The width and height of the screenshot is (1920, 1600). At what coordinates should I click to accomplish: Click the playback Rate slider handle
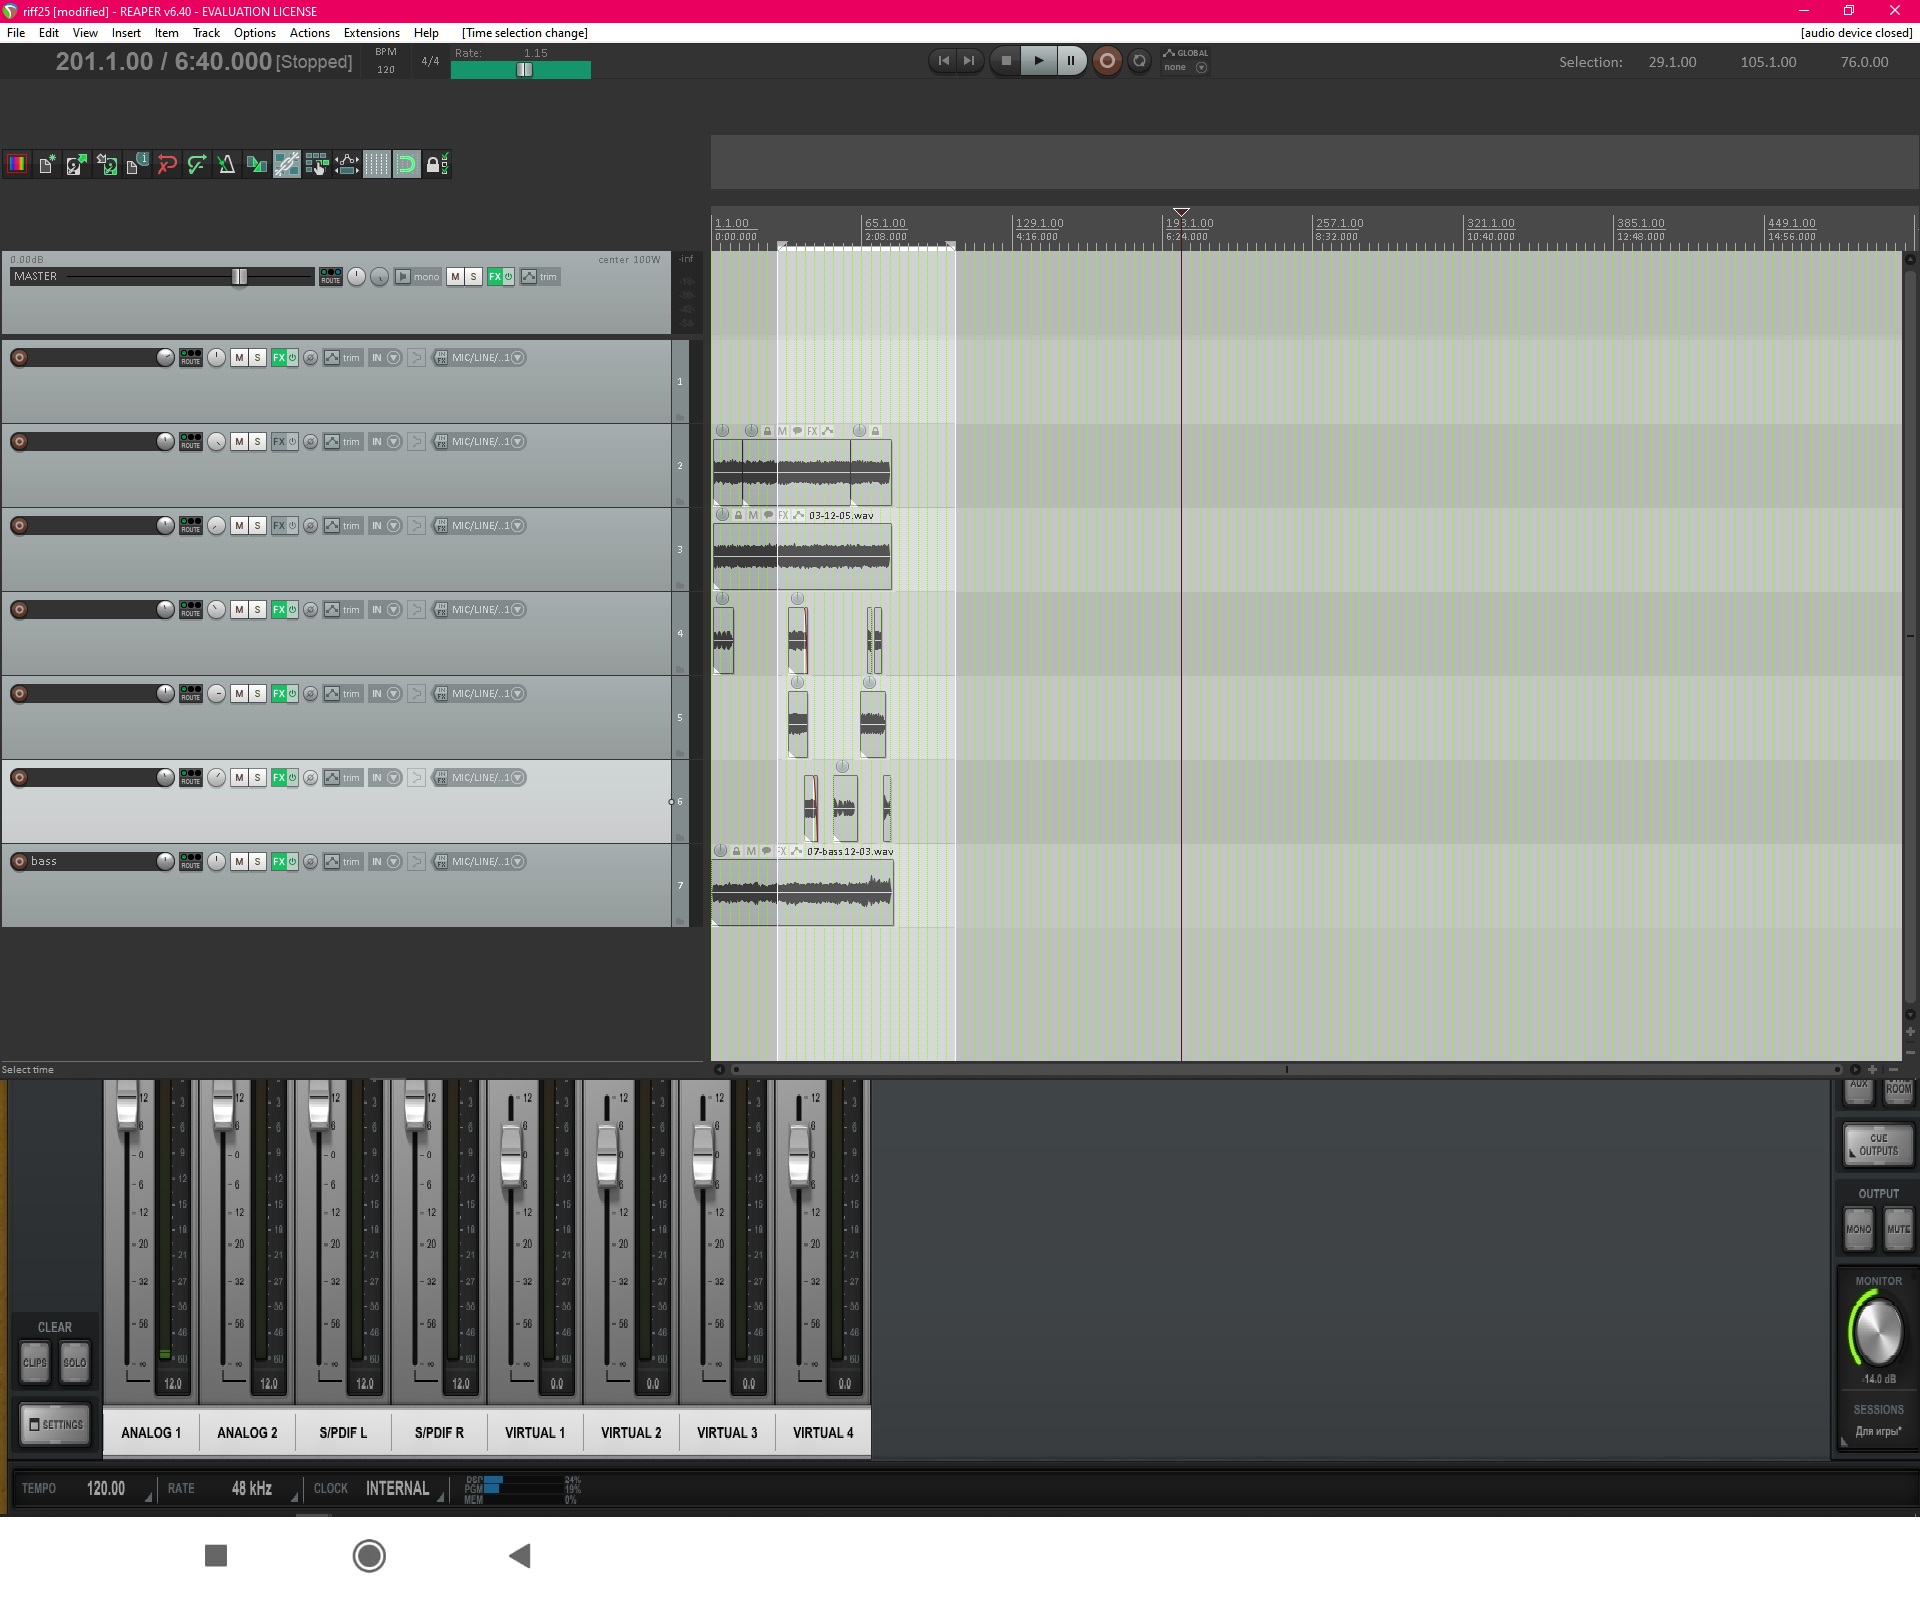(524, 70)
